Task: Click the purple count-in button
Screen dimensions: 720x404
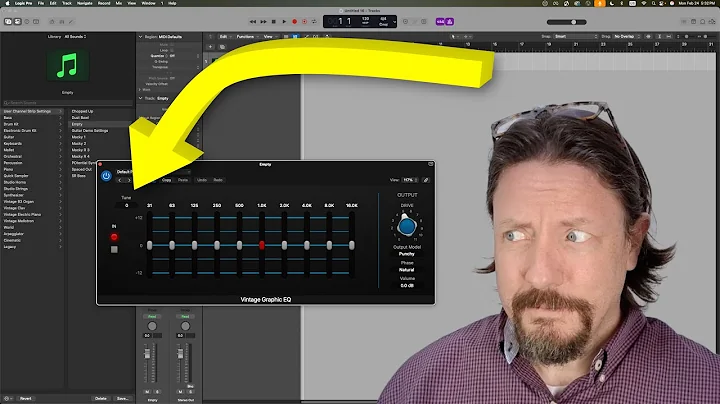Action: tap(440, 22)
